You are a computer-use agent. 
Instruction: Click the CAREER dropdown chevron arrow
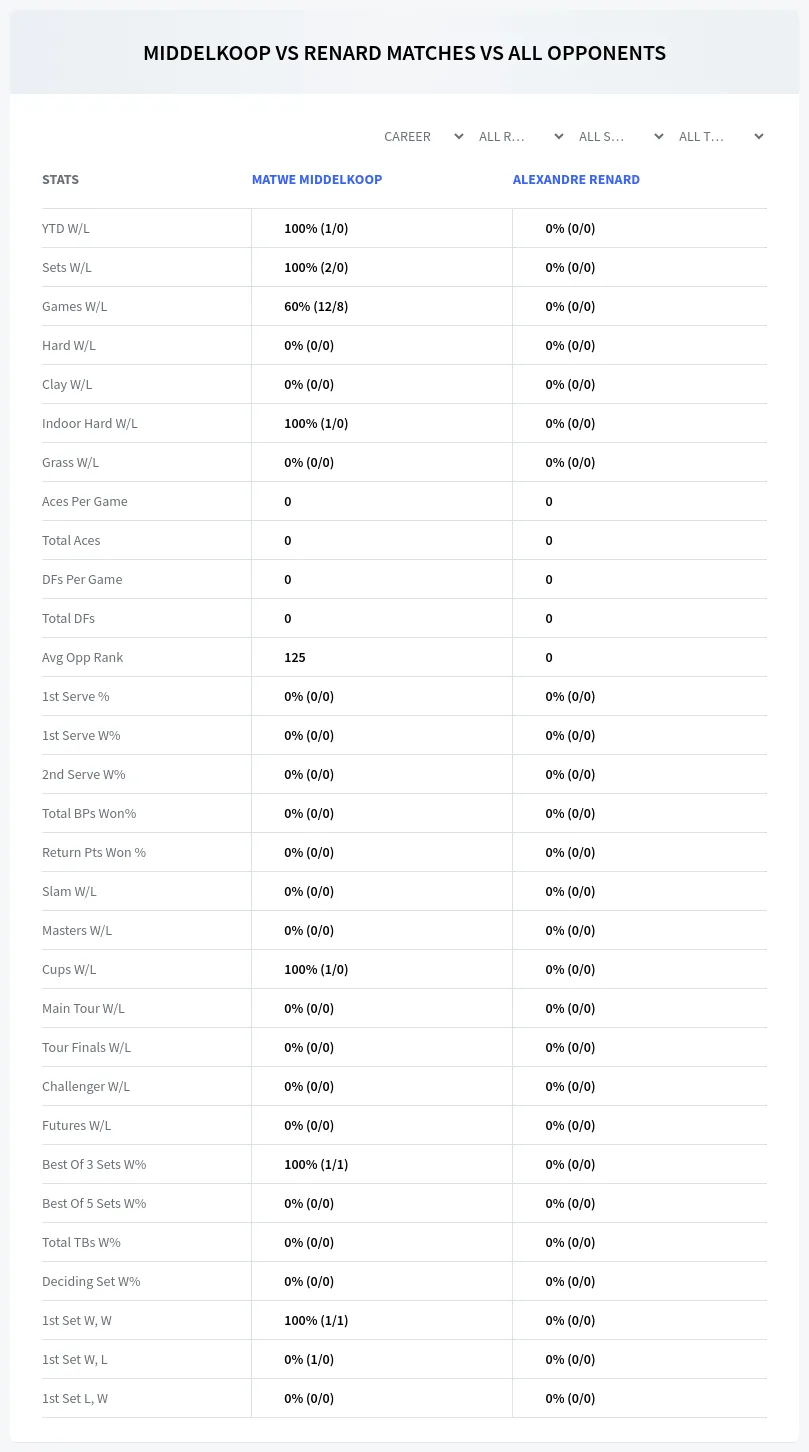coord(458,136)
